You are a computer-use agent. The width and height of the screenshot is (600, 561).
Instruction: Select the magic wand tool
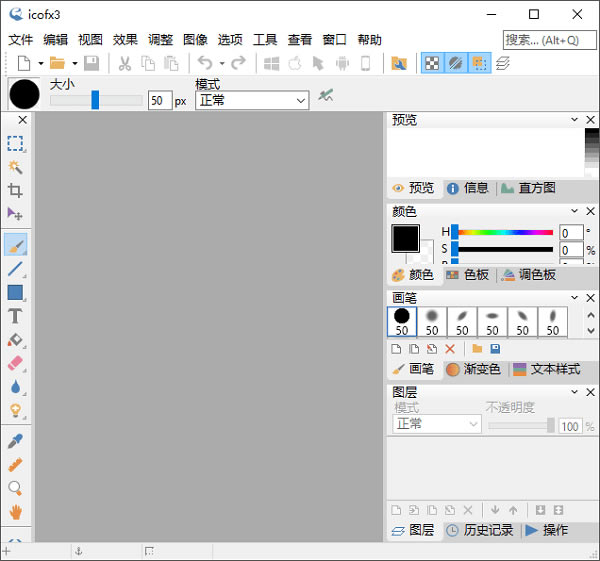click(x=15, y=167)
